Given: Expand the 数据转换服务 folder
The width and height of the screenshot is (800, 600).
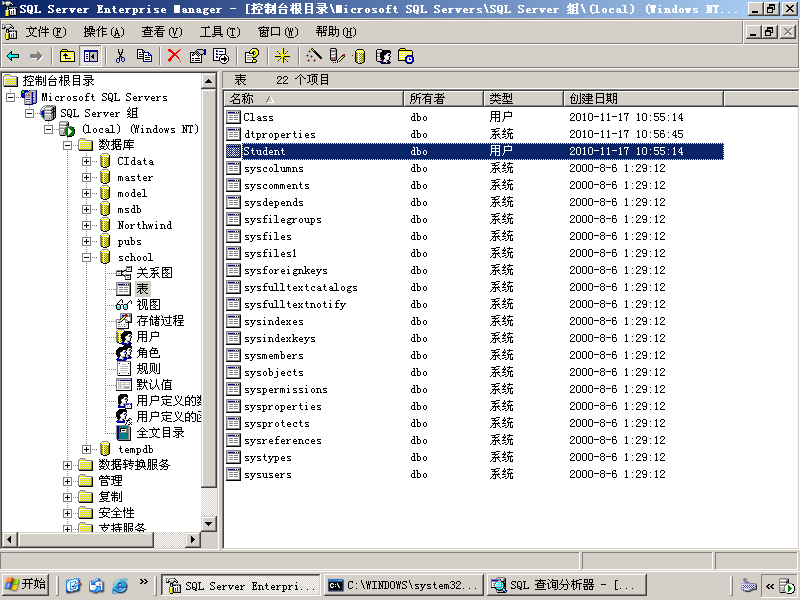Looking at the screenshot, I should click(67, 465).
